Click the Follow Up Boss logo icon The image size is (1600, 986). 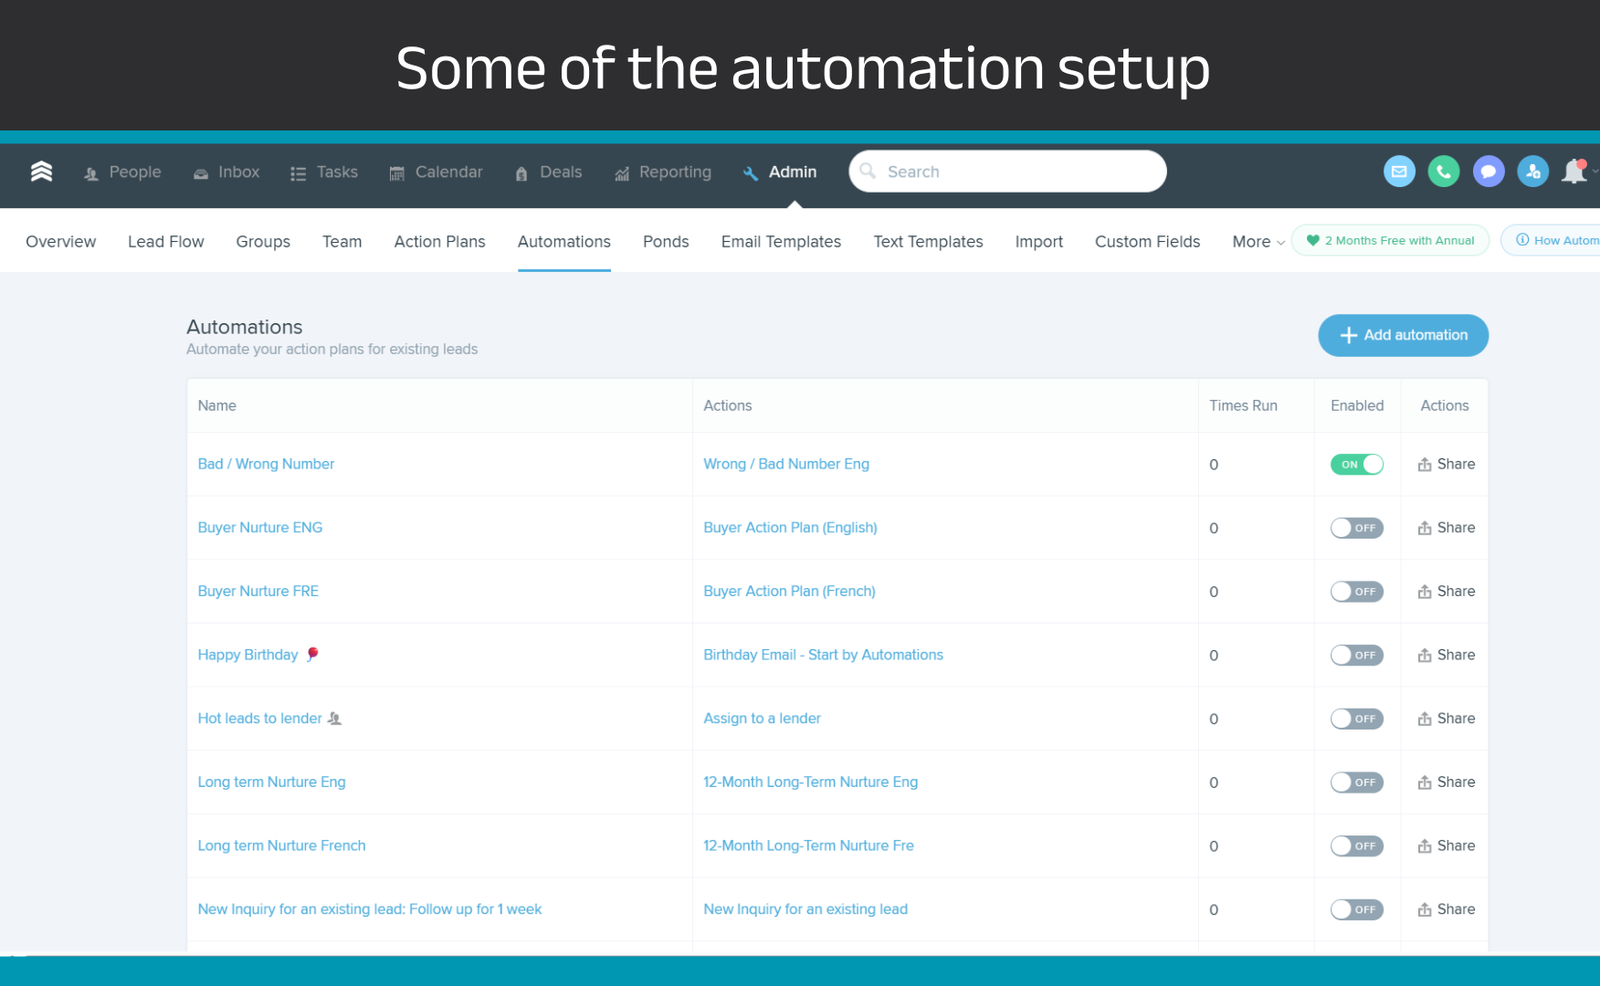pyautogui.click(x=41, y=172)
